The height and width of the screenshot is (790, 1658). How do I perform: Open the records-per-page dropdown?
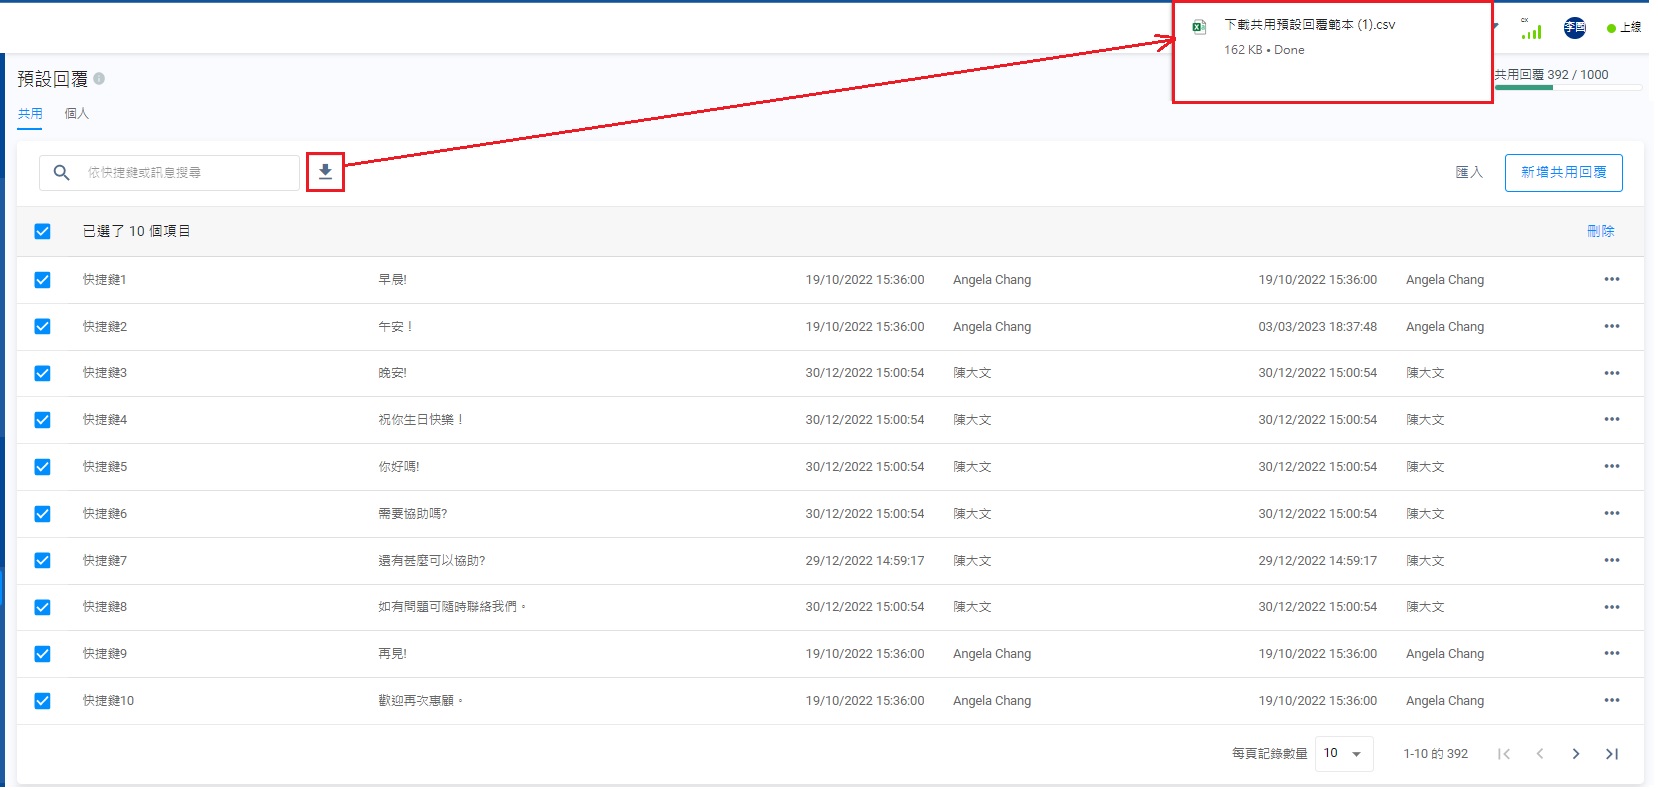click(1343, 754)
